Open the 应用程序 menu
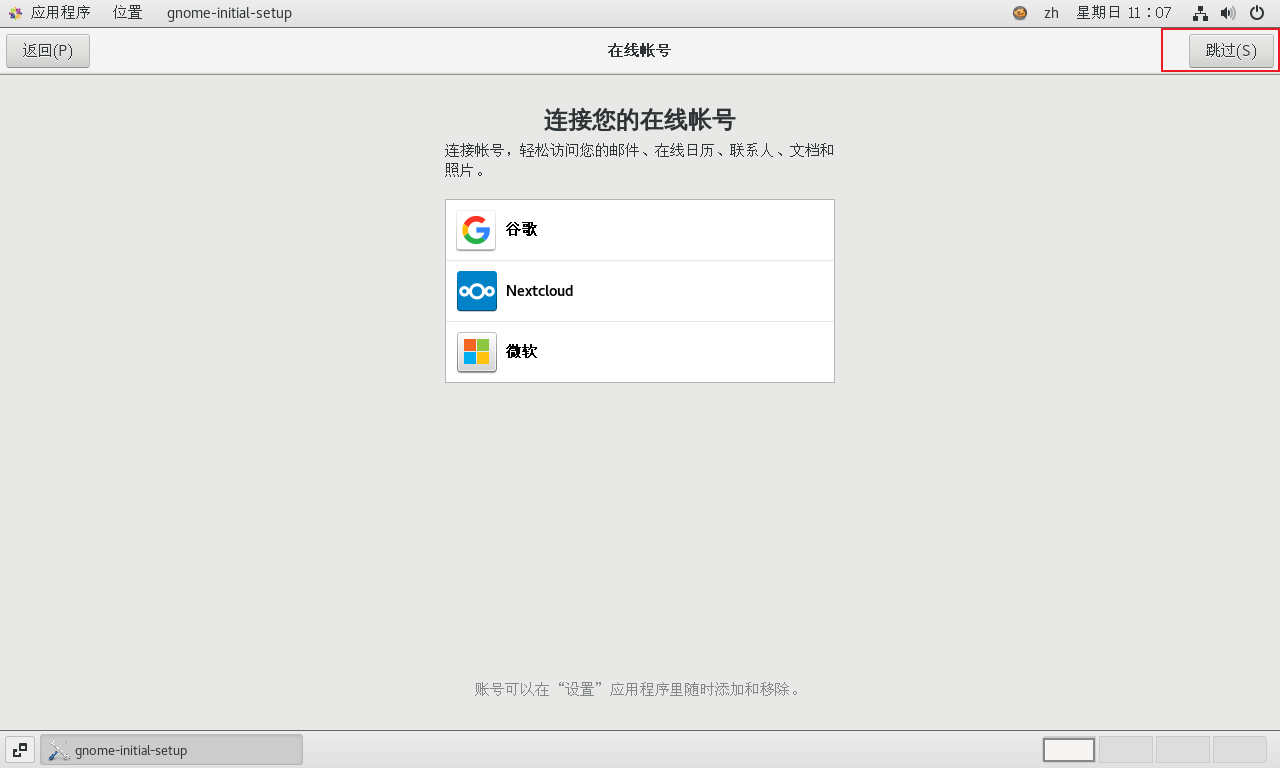This screenshot has width=1280, height=768. tap(50, 13)
